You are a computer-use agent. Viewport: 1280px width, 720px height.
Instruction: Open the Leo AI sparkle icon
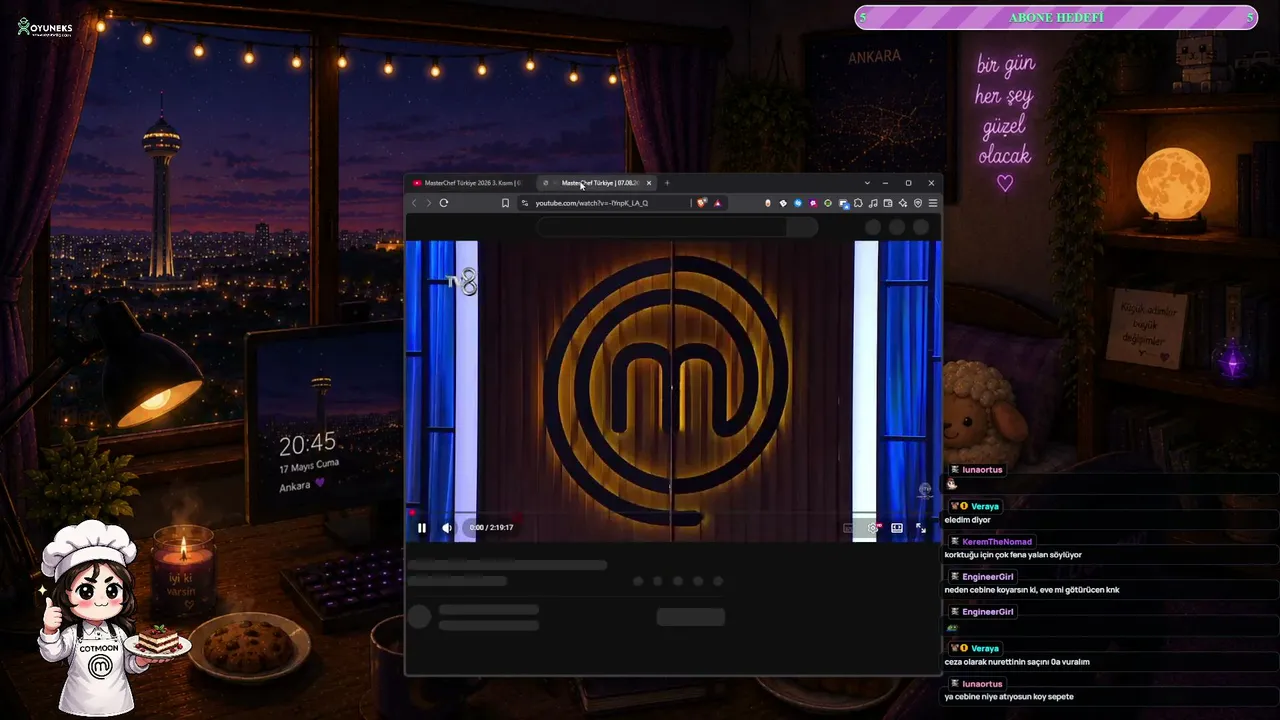(x=903, y=203)
